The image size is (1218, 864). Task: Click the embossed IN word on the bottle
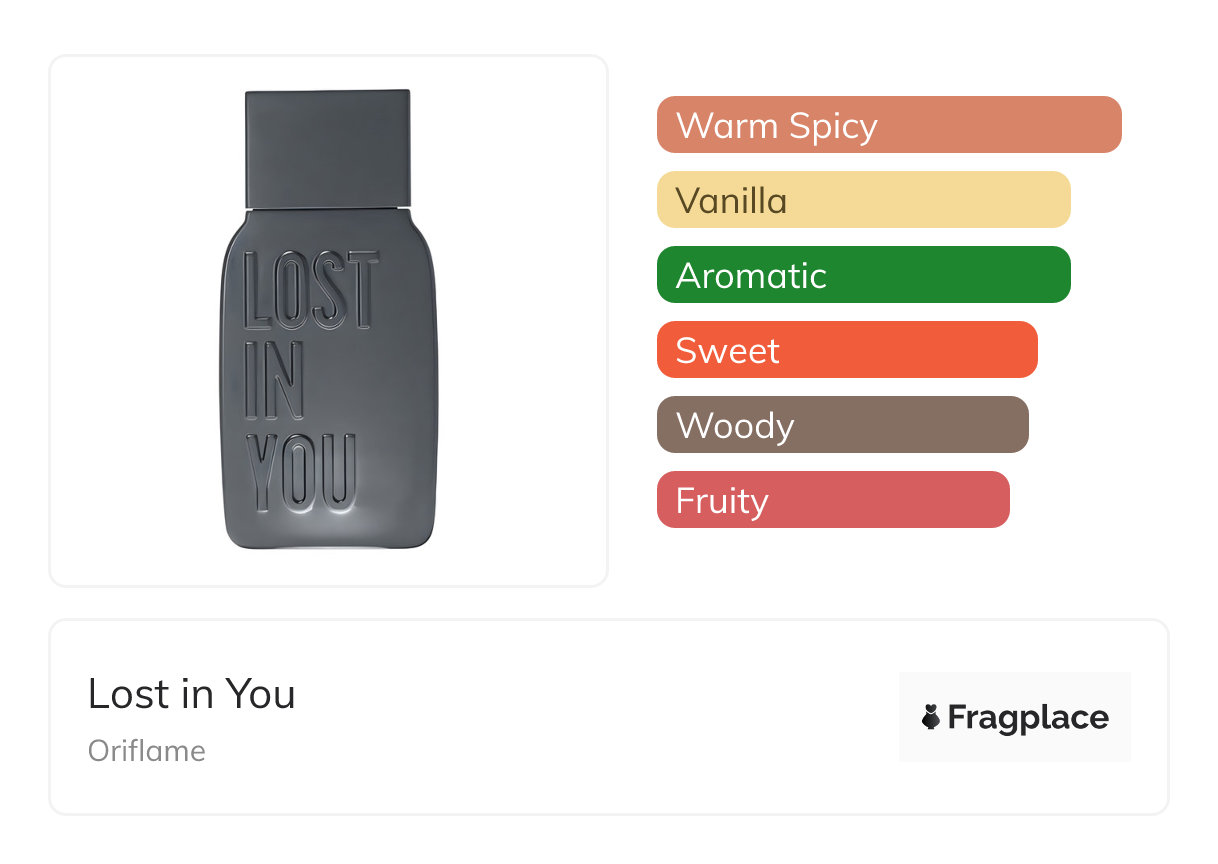273,383
